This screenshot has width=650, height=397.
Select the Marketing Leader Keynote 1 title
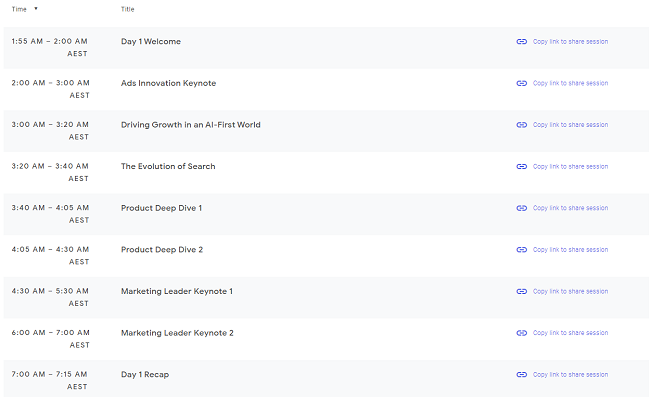coord(177,291)
